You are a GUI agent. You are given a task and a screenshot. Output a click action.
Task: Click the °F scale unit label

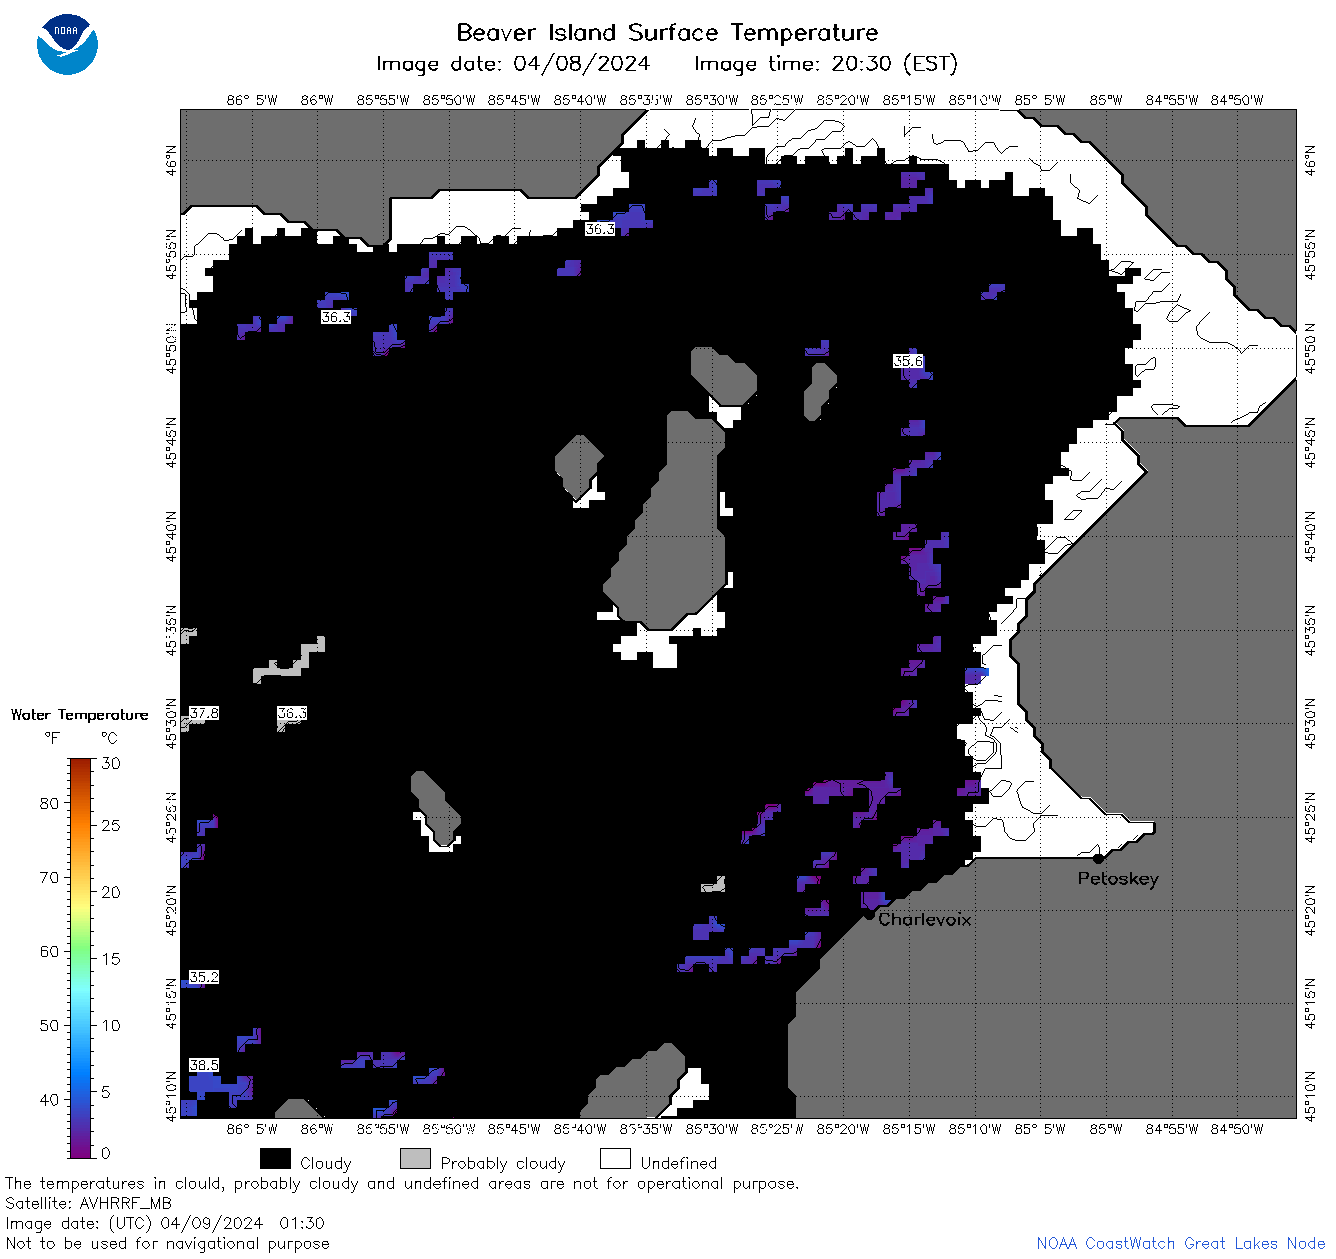pyautogui.click(x=52, y=738)
